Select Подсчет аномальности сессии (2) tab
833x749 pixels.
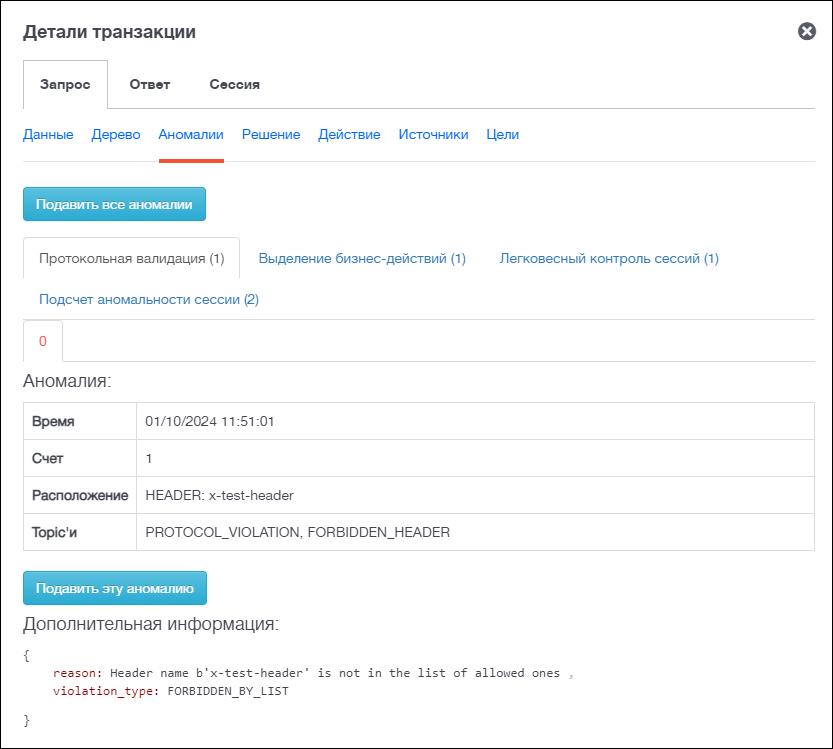[x=149, y=300]
